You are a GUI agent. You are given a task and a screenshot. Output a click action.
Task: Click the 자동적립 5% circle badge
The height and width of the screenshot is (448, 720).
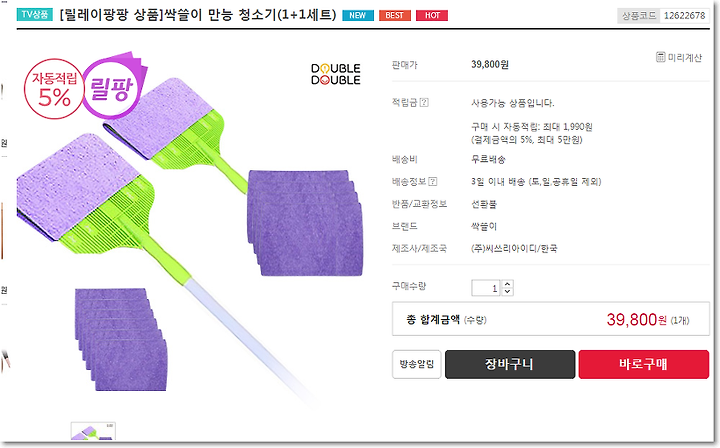click(x=54, y=89)
